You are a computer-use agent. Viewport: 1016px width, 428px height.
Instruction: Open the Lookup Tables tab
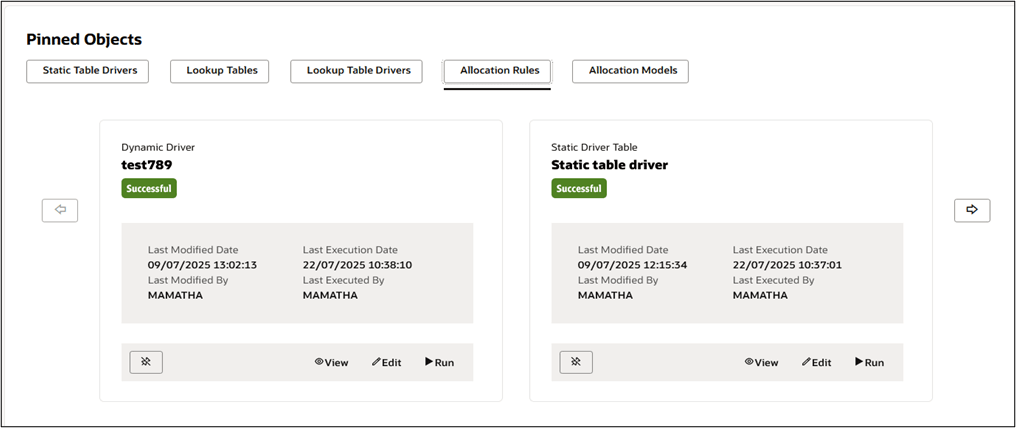click(x=220, y=71)
